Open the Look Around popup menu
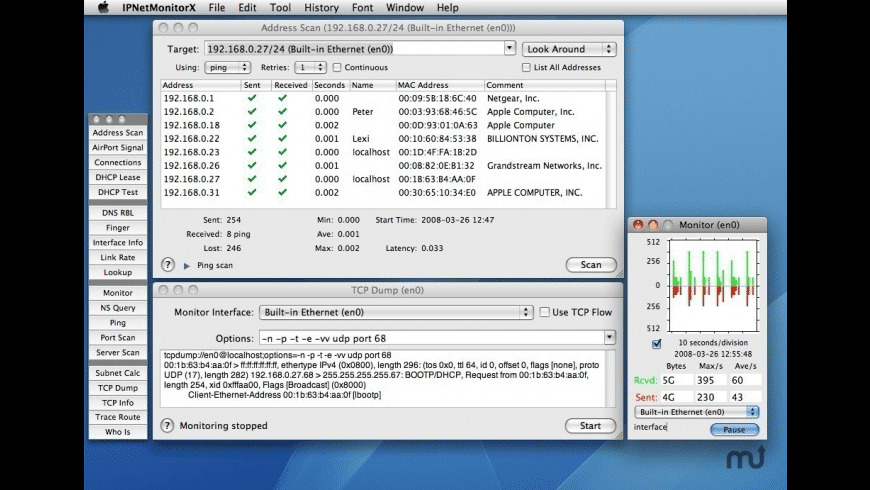 pyautogui.click(x=569, y=49)
